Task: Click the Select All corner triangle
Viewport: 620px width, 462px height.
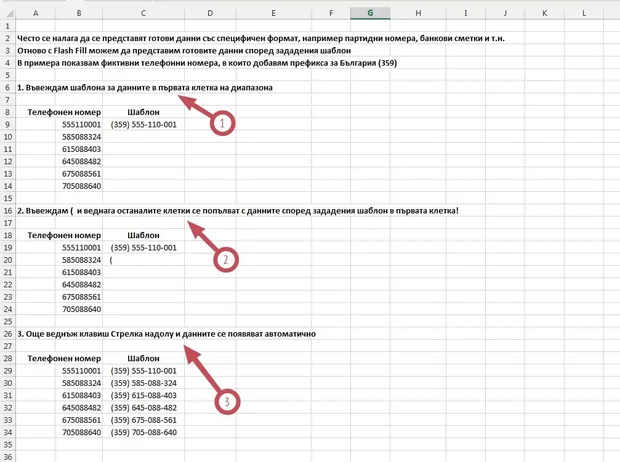Action: [8, 13]
